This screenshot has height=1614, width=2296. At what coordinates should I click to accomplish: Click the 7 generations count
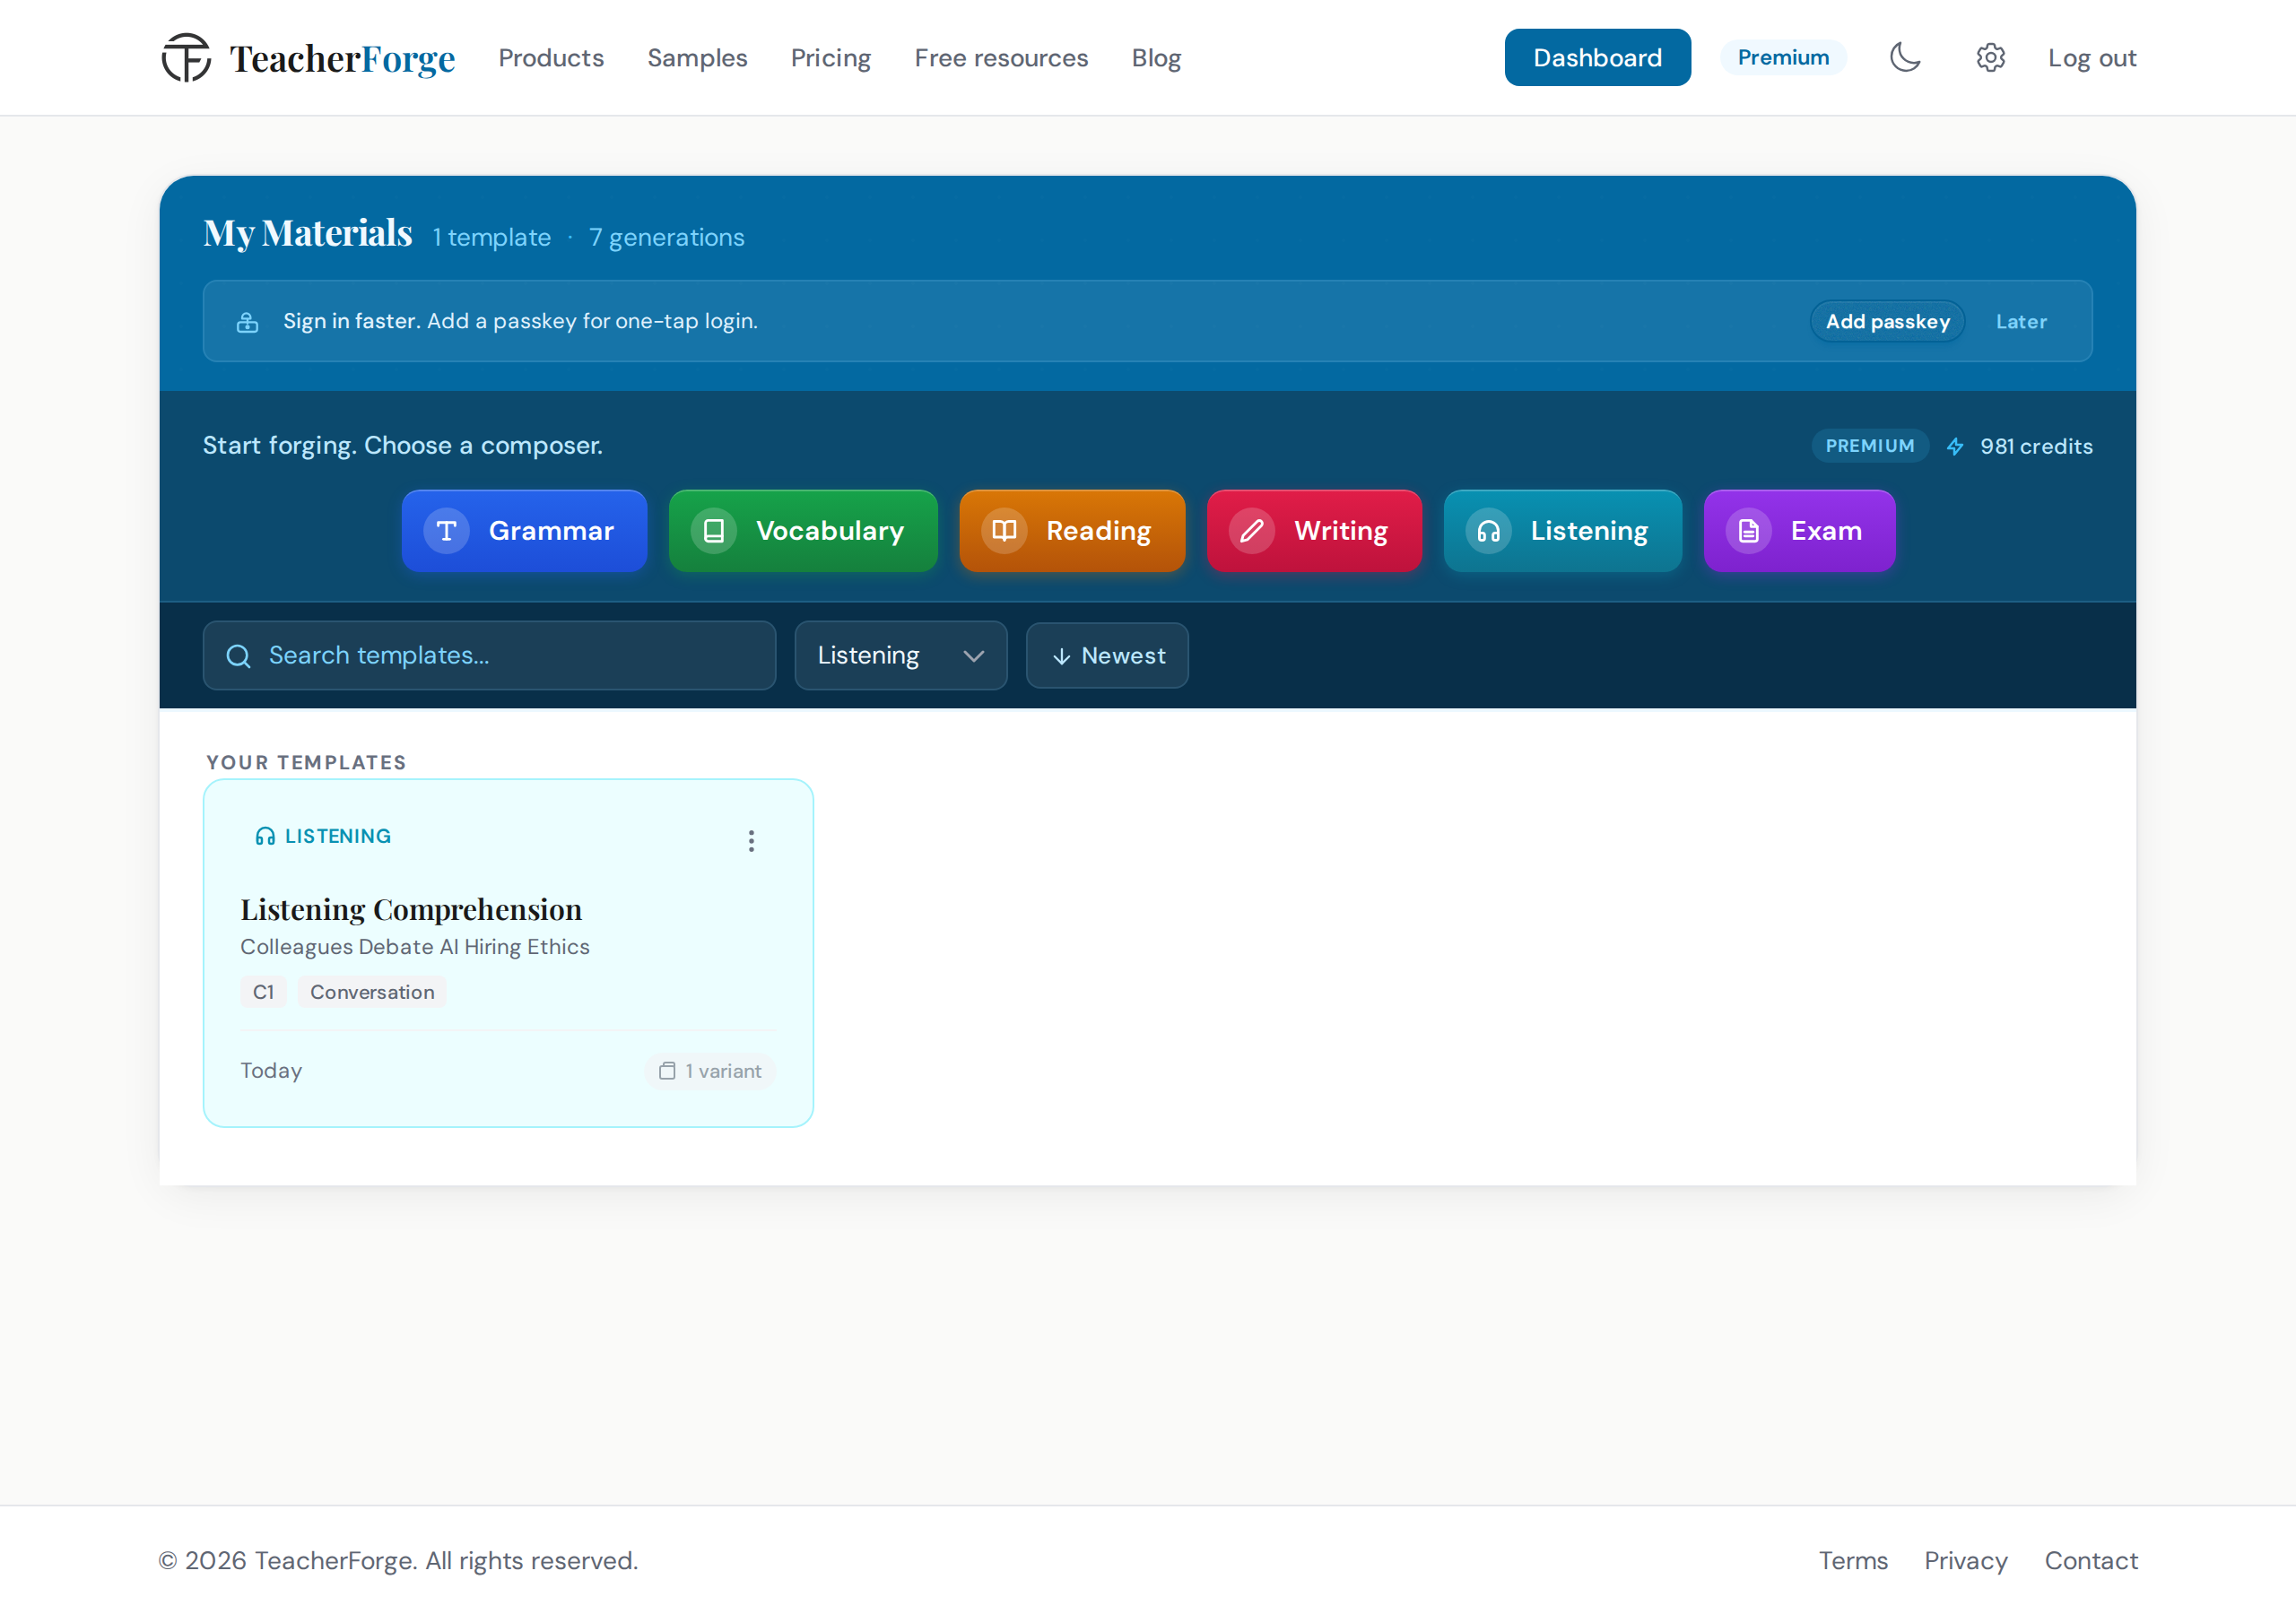(666, 237)
